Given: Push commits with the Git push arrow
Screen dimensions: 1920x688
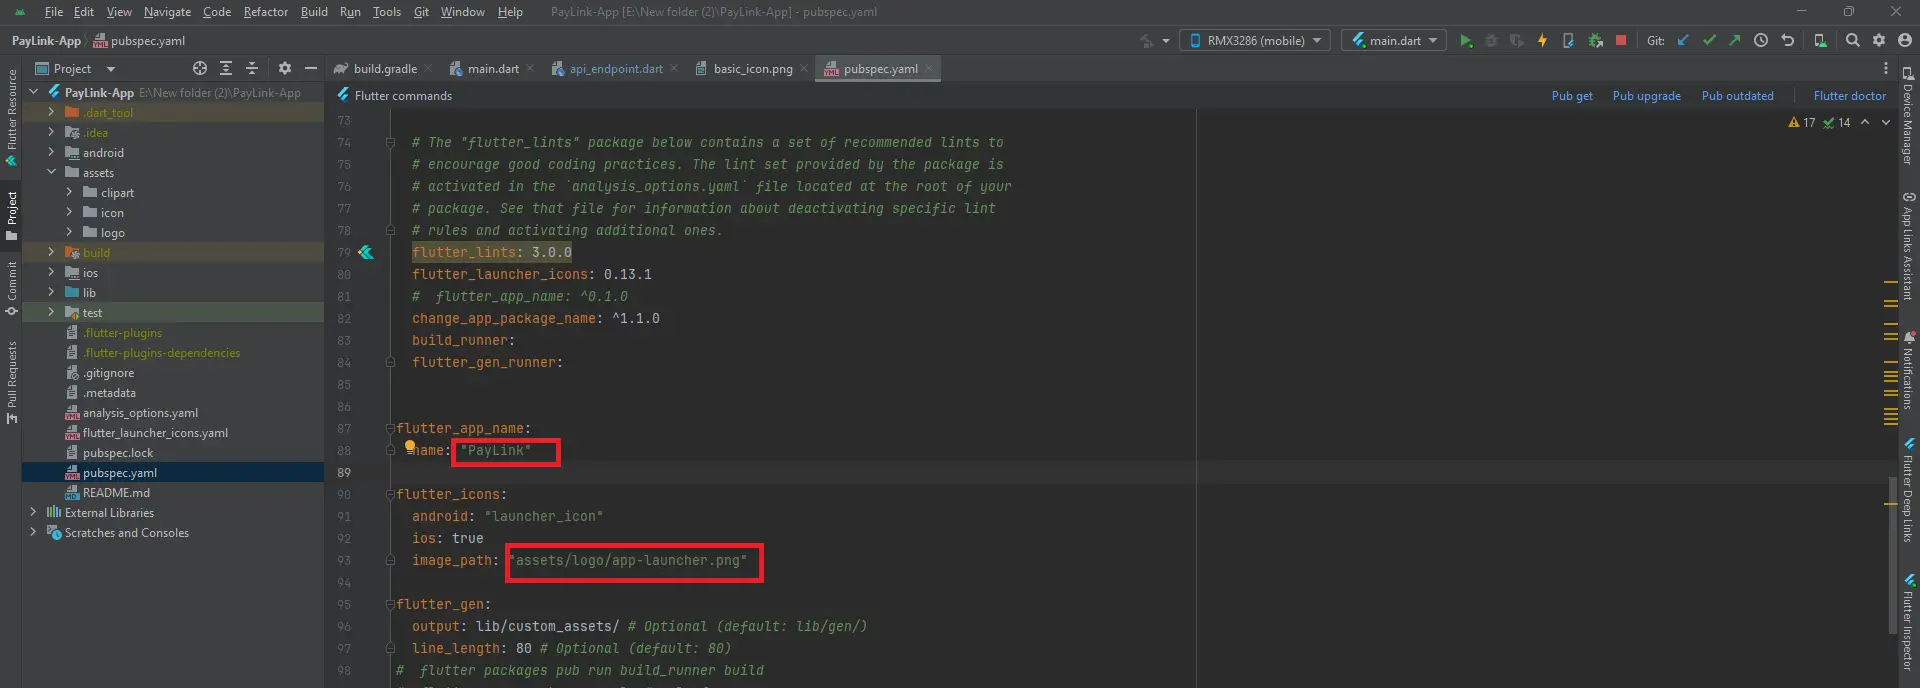Looking at the screenshot, I should 1734,41.
